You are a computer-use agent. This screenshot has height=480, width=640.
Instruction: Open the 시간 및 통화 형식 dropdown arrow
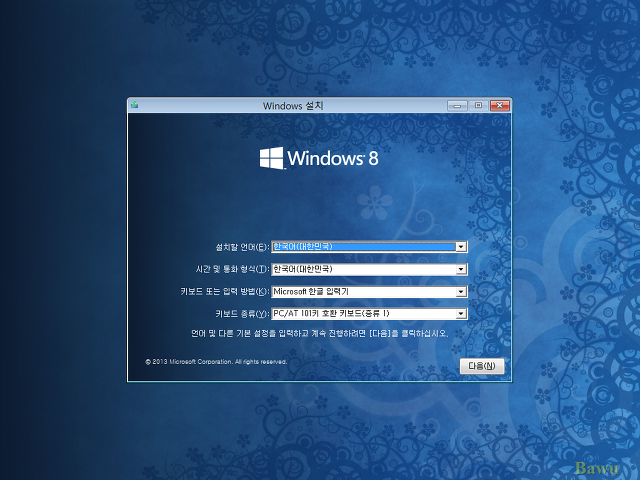pyautogui.click(x=461, y=269)
